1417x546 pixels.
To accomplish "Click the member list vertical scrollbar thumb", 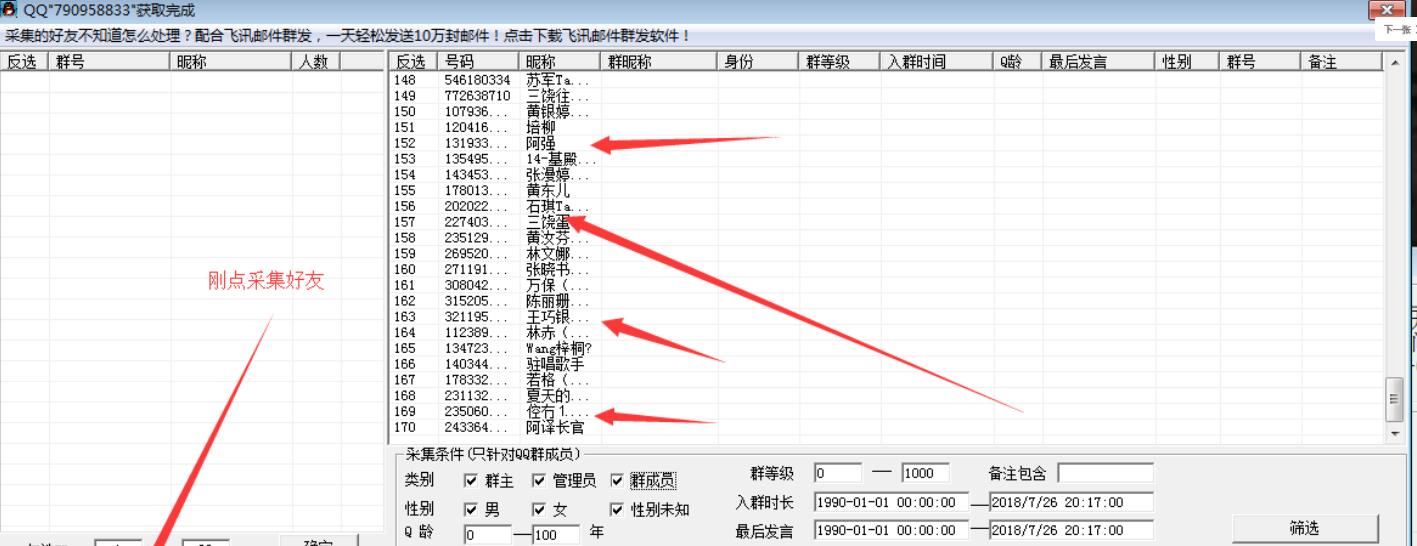I will [x=1396, y=401].
